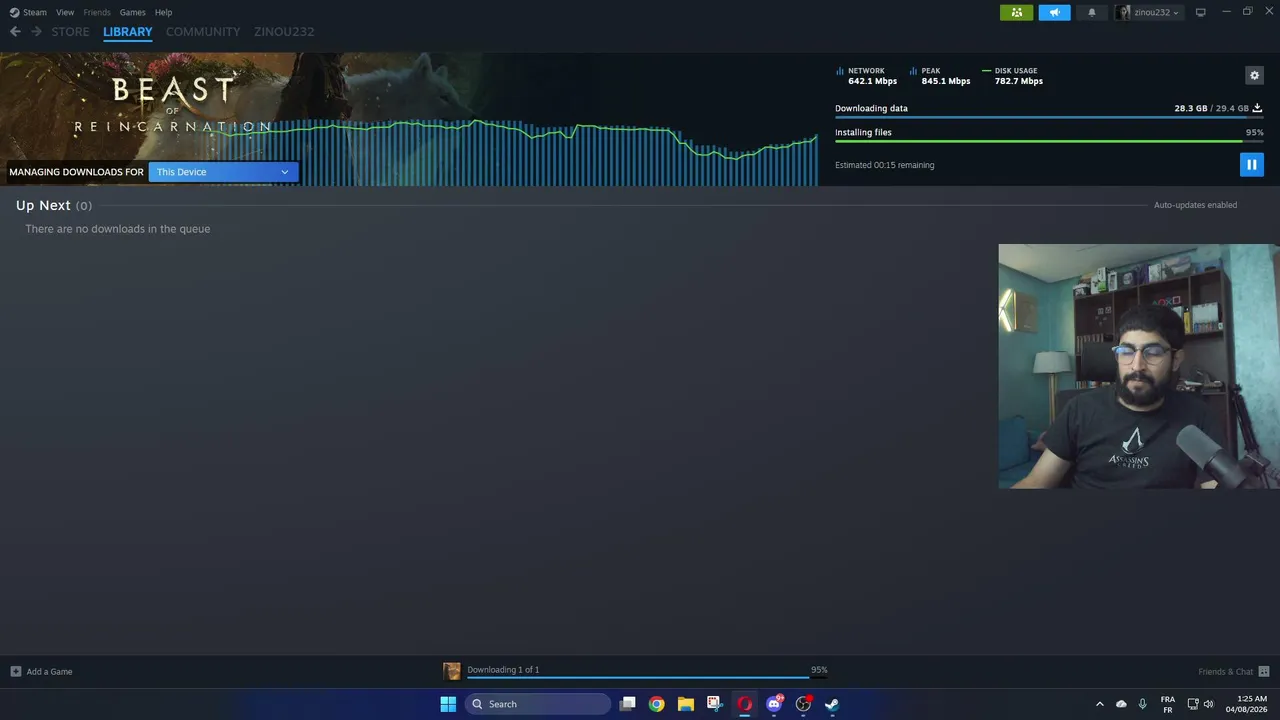The width and height of the screenshot is (1280, 720).
Task: Open download settings gear
Action: pyautogui.click(x=1254, y=75)
